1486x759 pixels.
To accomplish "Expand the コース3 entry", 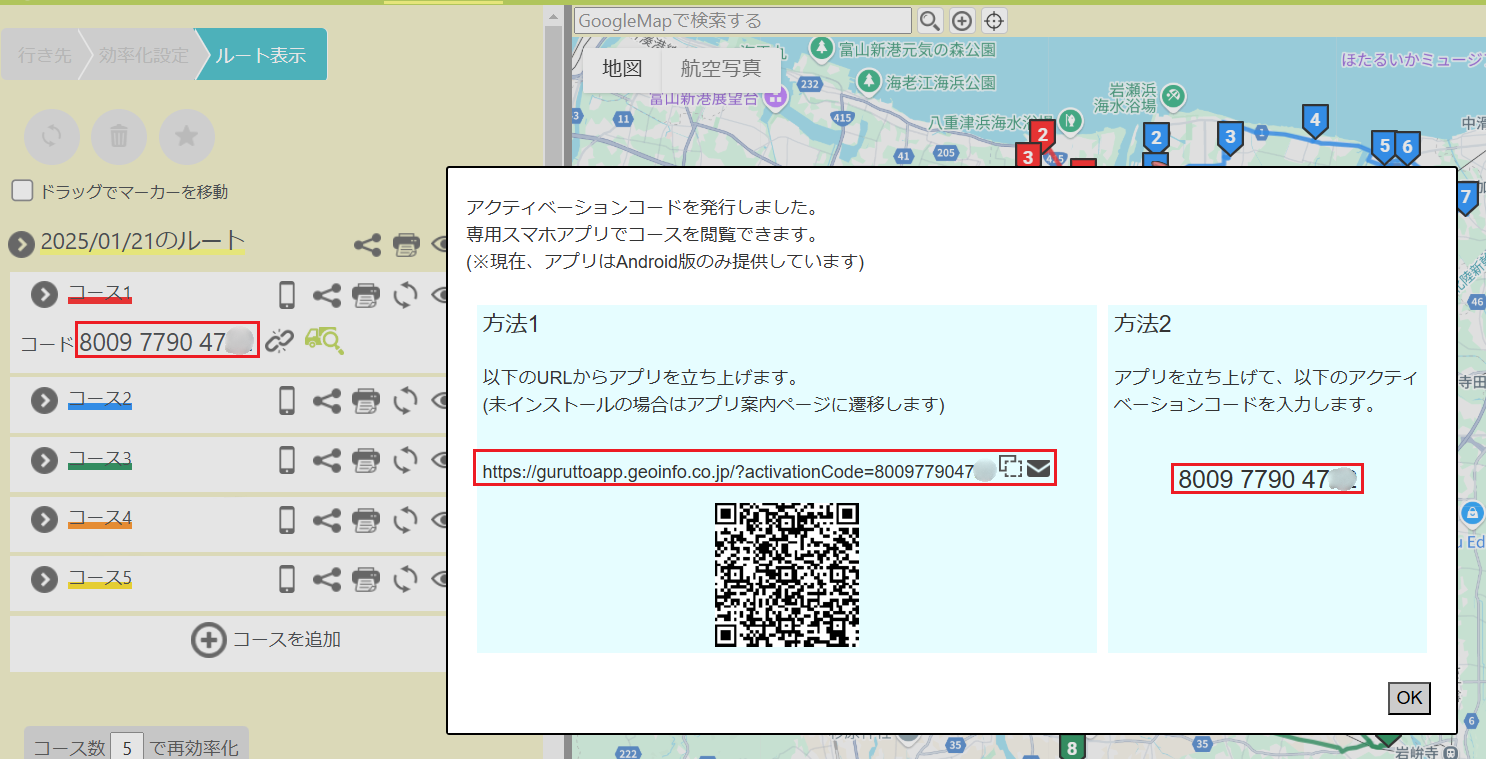I will [x=44, y=460].
